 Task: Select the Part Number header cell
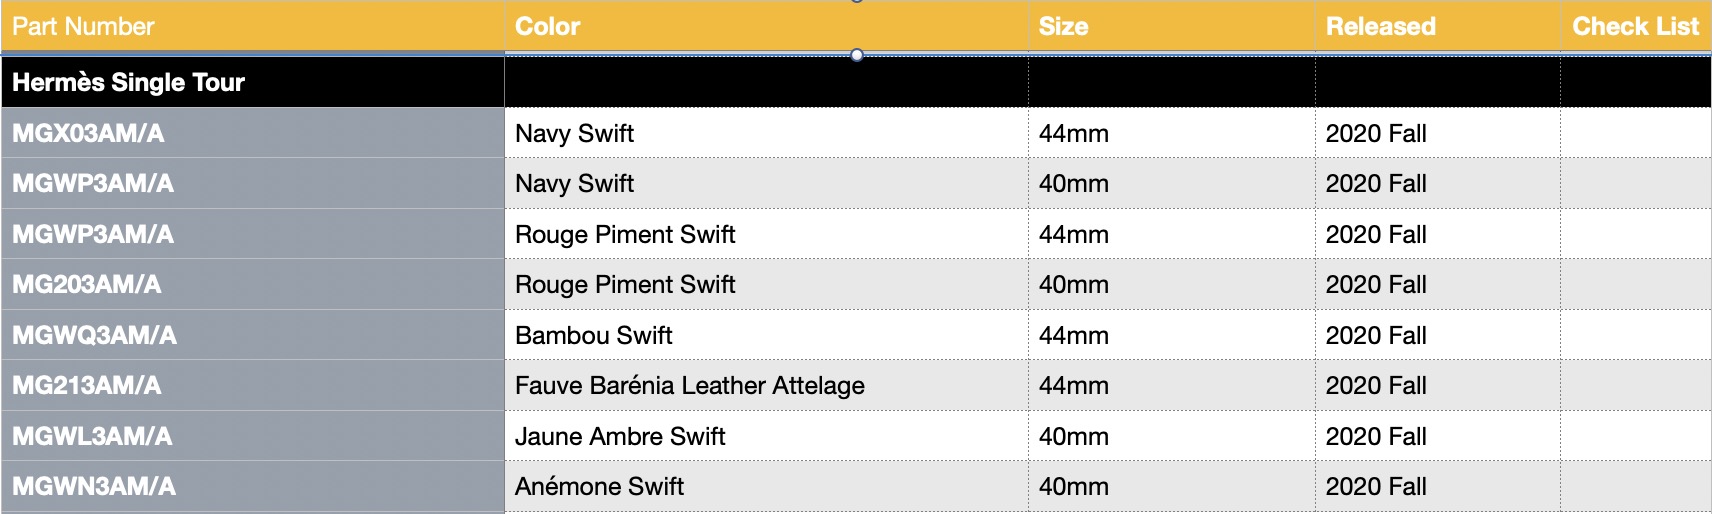[x=252, y=26]
